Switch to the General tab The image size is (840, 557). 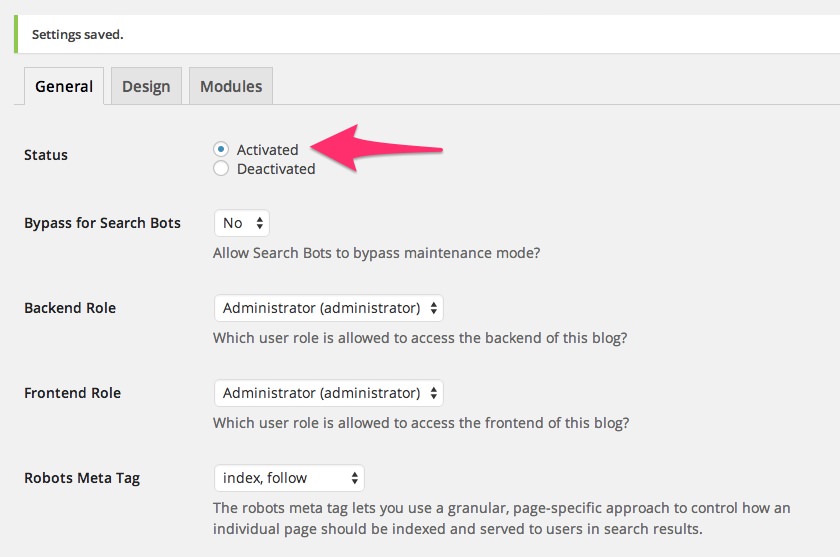64,86
